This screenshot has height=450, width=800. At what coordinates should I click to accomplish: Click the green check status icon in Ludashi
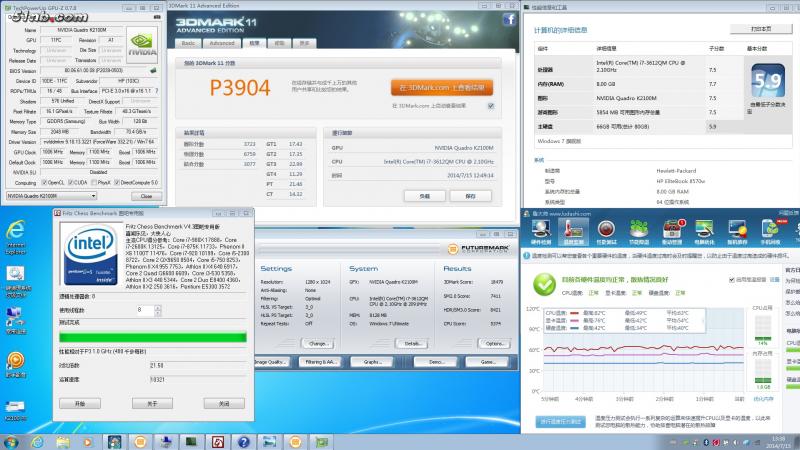coord(544,284)
